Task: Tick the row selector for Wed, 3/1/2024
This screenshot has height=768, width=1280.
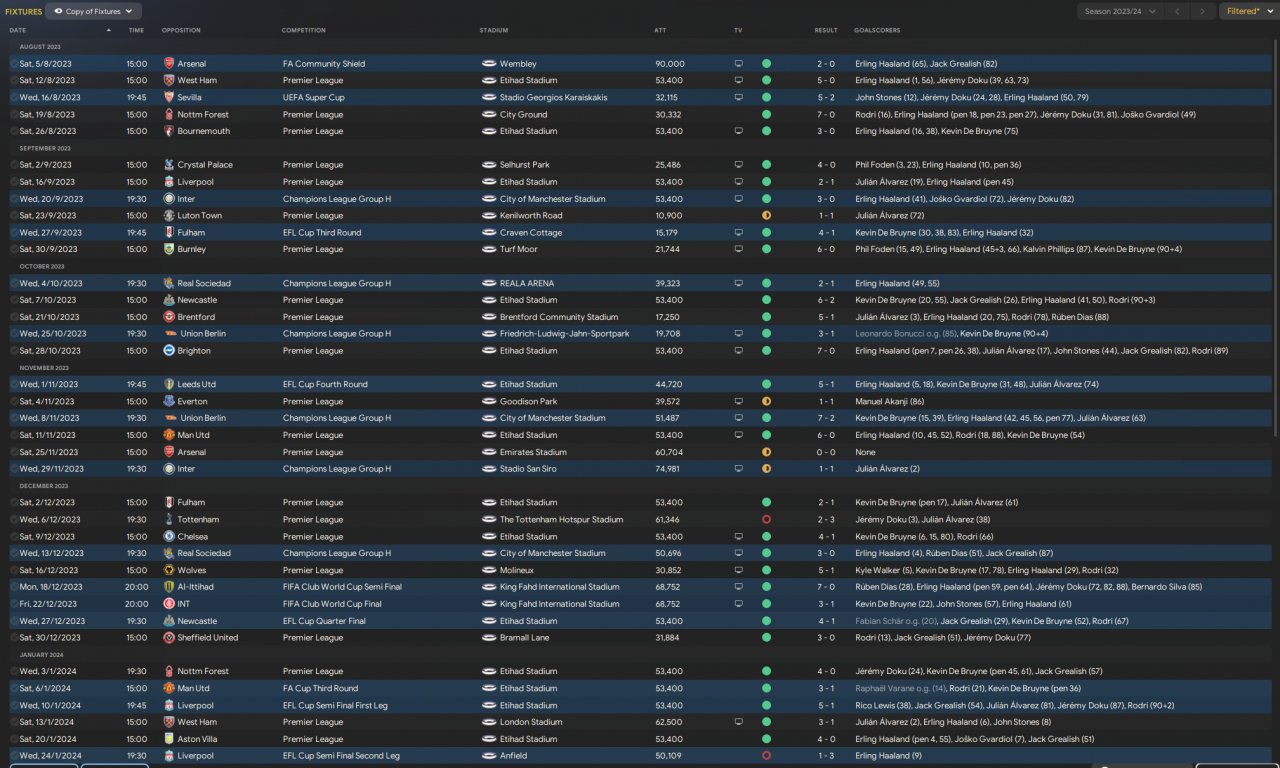Action: tap(14, 672)
